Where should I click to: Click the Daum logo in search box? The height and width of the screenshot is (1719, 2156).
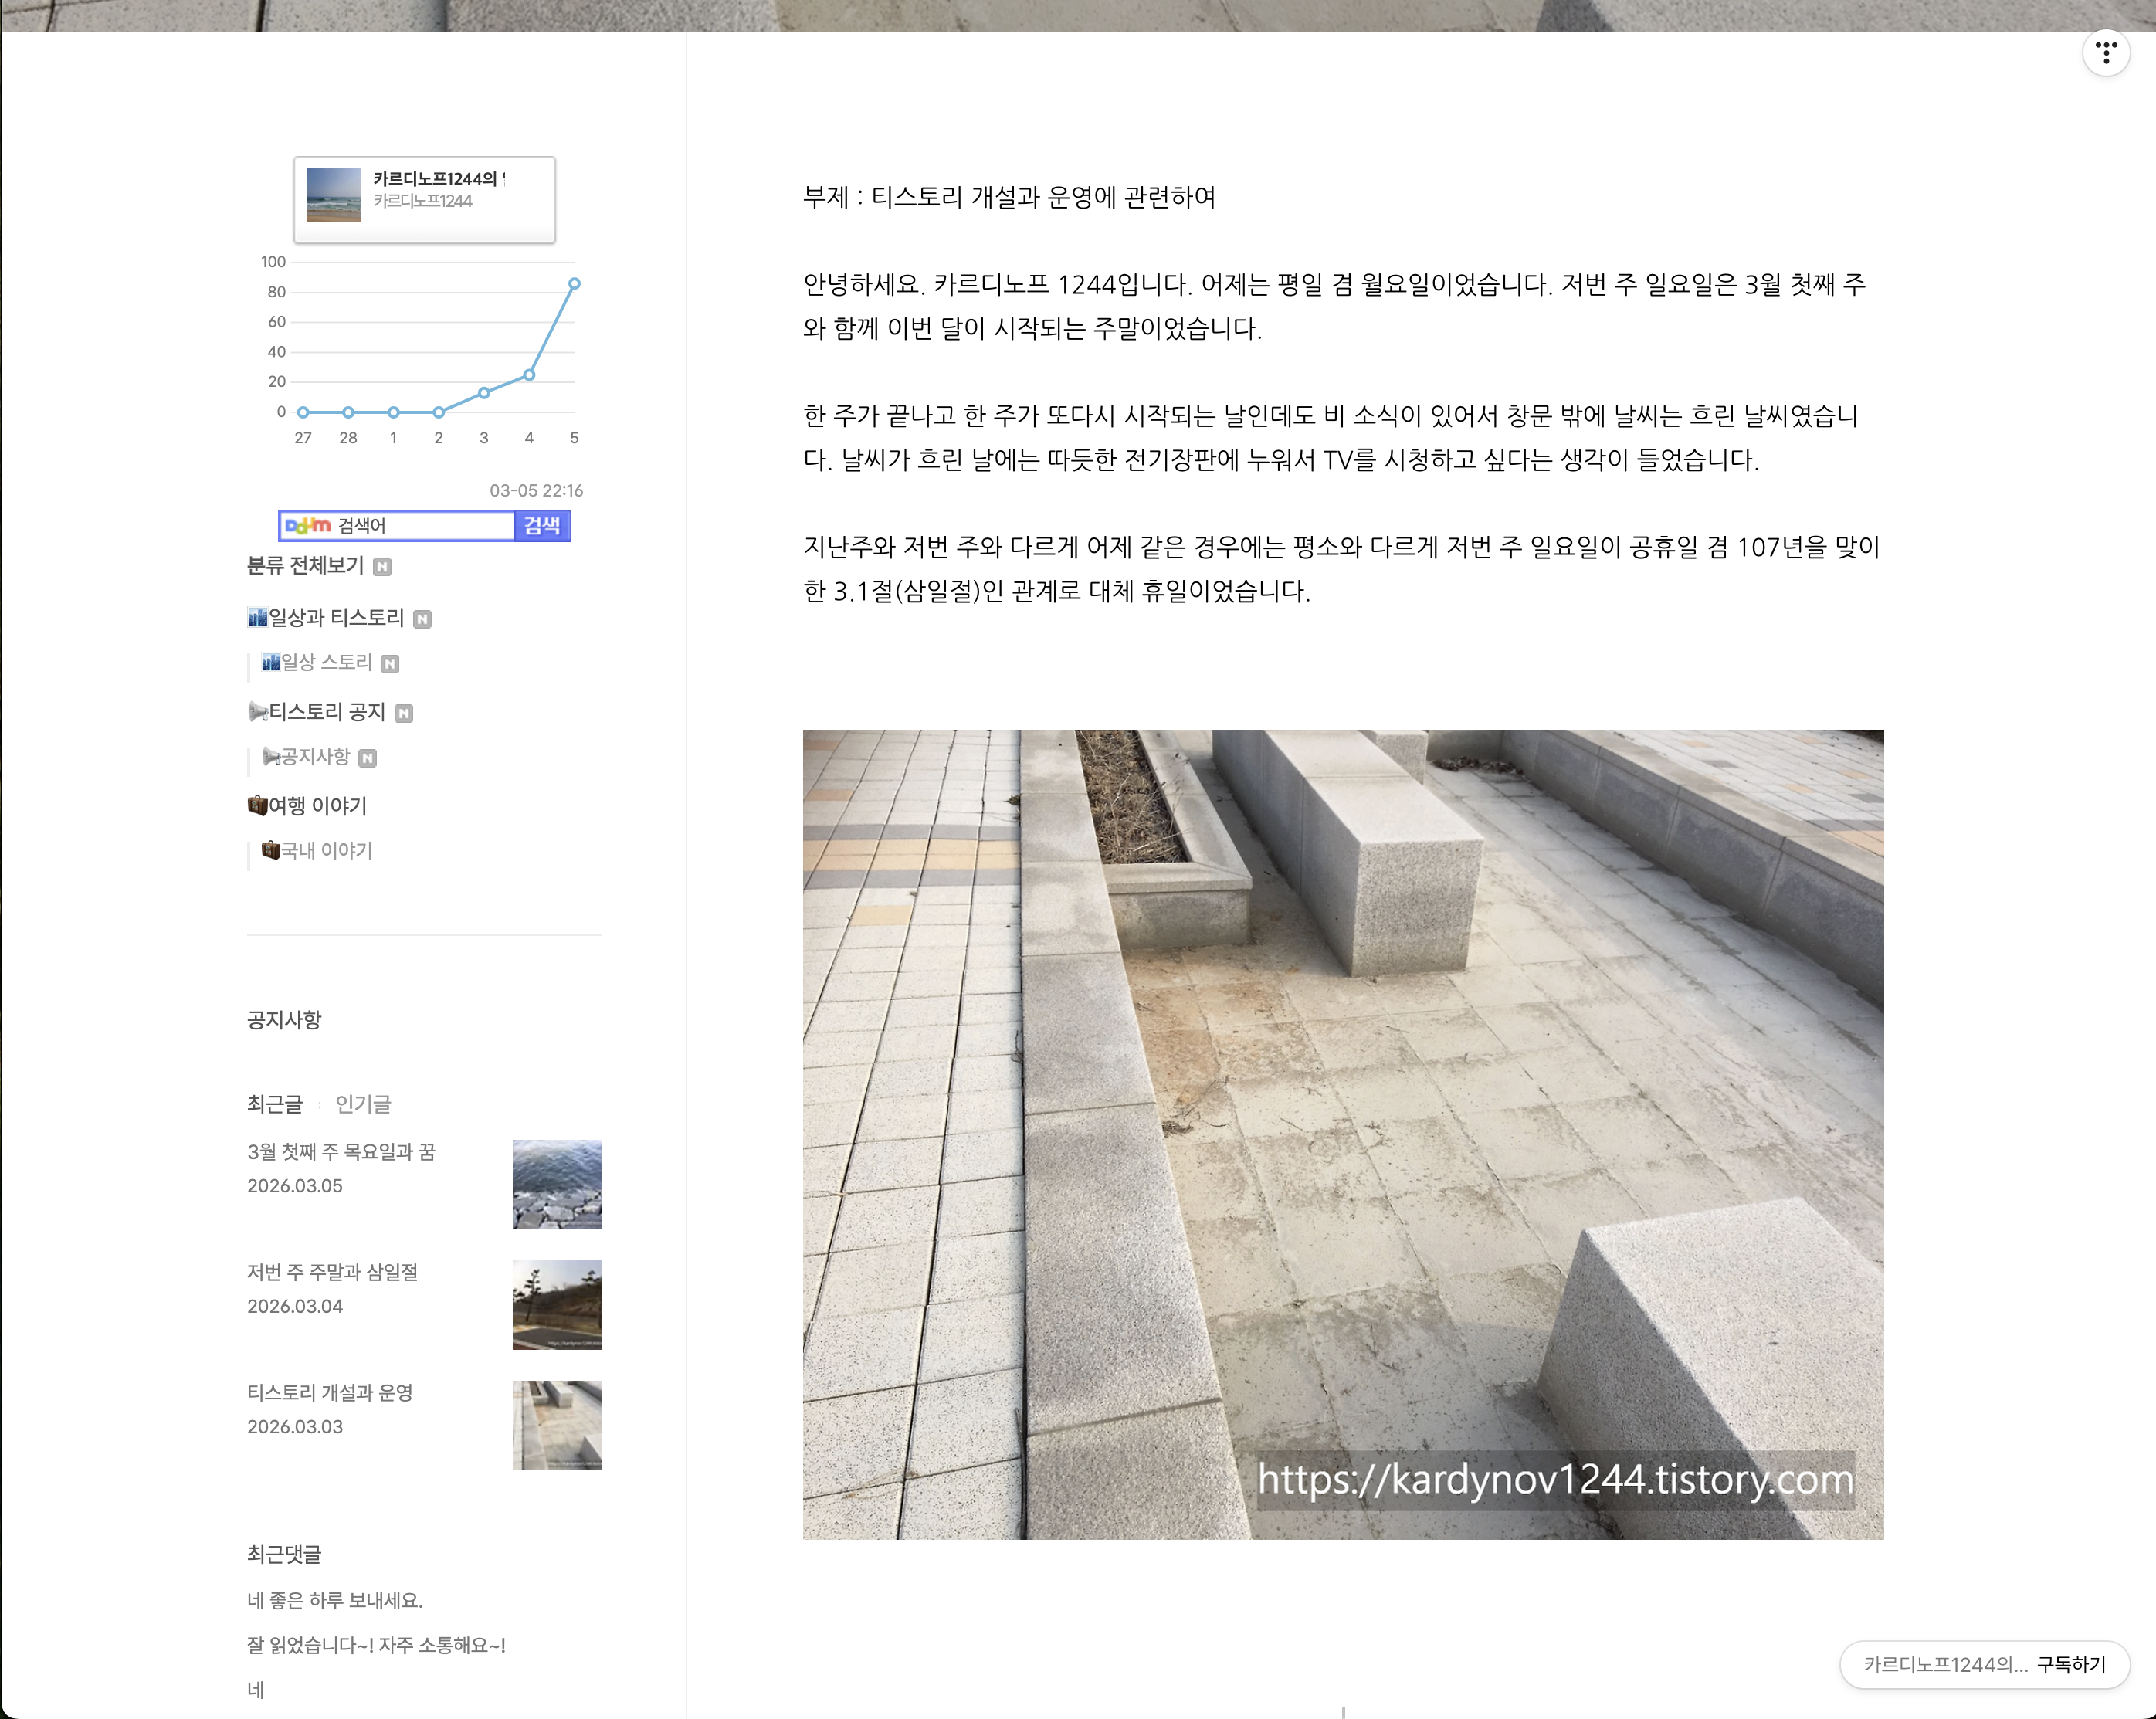(307, 526)
